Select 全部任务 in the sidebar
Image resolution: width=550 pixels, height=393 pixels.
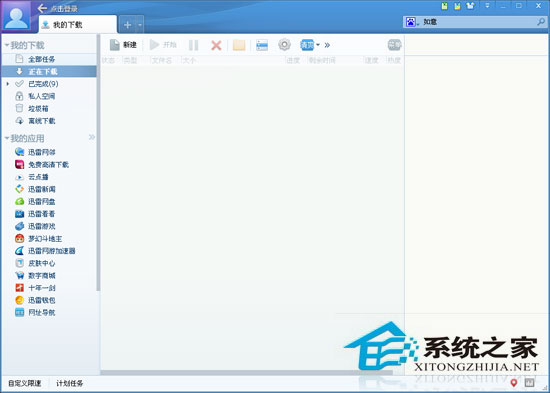click(49, 59)
